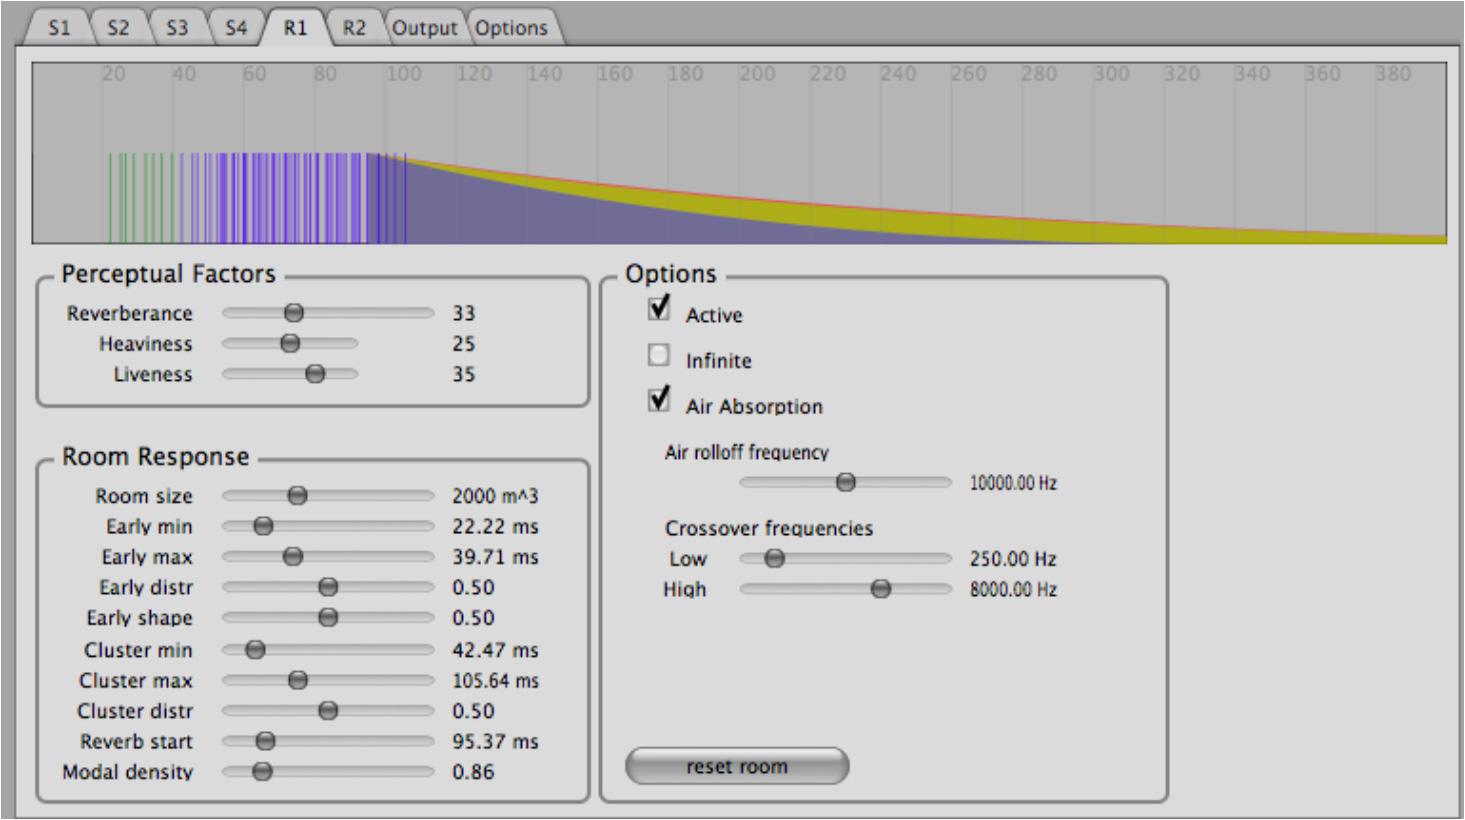Click the Modal density slider handle

pyautogui.click(x=262, y=772)
